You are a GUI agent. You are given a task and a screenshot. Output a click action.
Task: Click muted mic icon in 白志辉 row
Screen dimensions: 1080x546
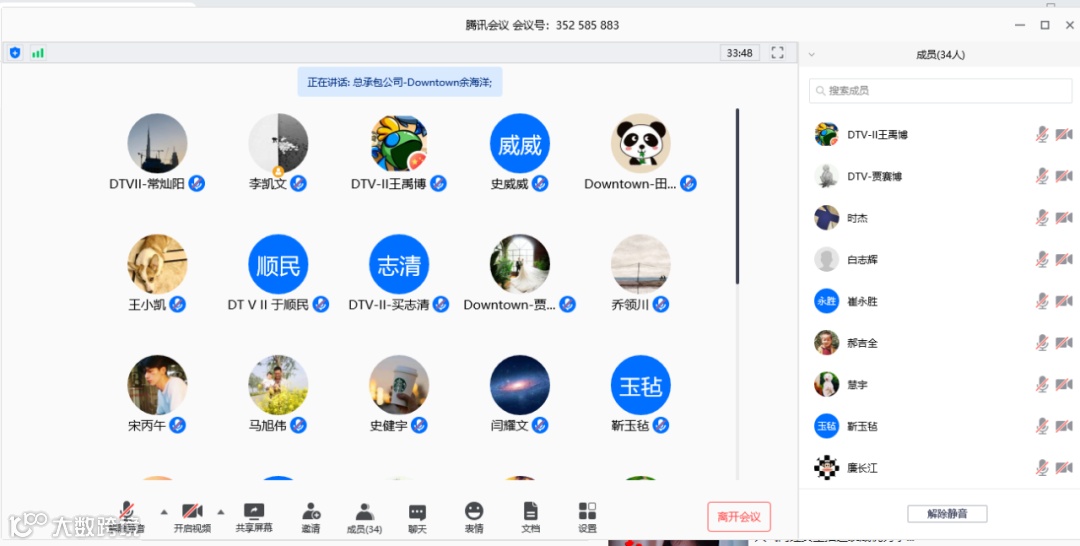pyautogui.click(x=1042, y=260)
